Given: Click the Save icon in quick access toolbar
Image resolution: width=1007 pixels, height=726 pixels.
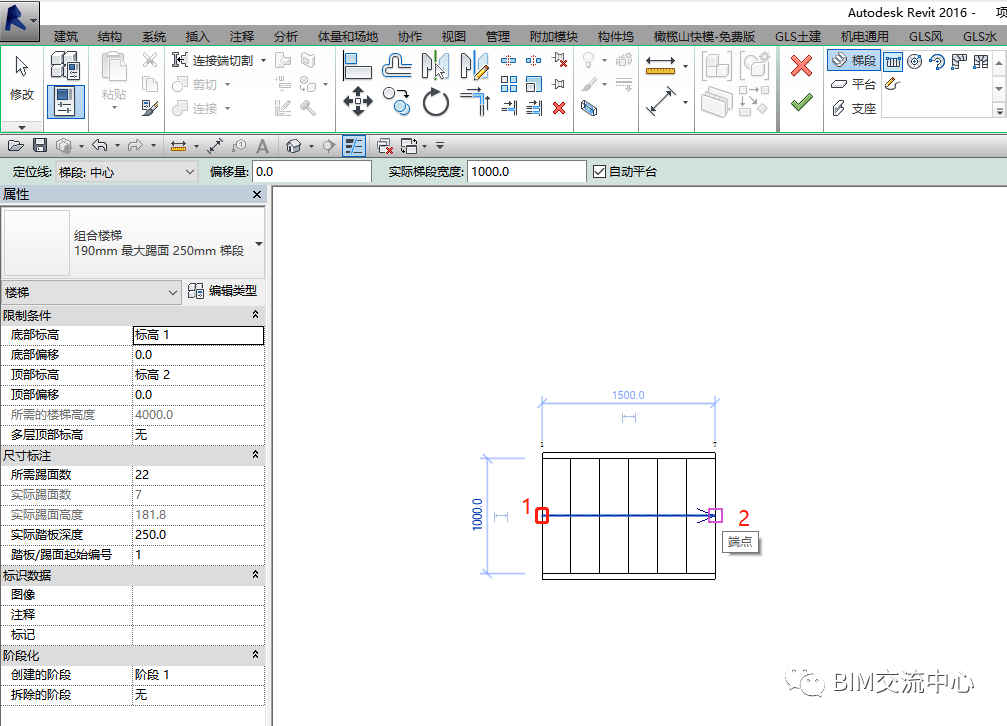Looking at the screenshot, I should click(x=40, y=146).
